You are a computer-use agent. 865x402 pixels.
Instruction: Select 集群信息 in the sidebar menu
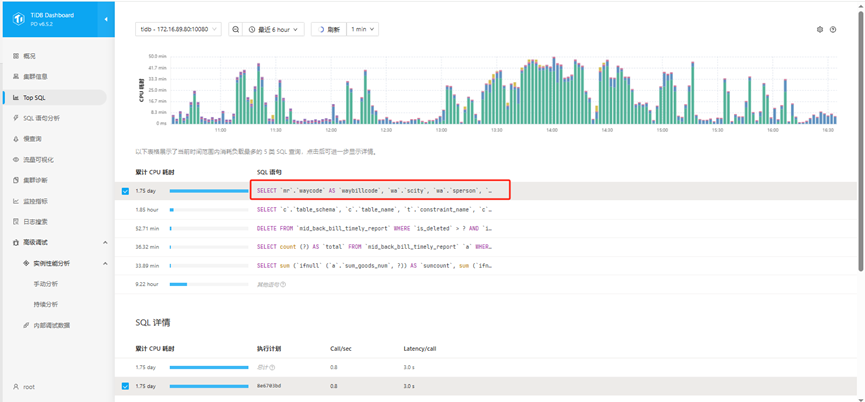[35, 76]
